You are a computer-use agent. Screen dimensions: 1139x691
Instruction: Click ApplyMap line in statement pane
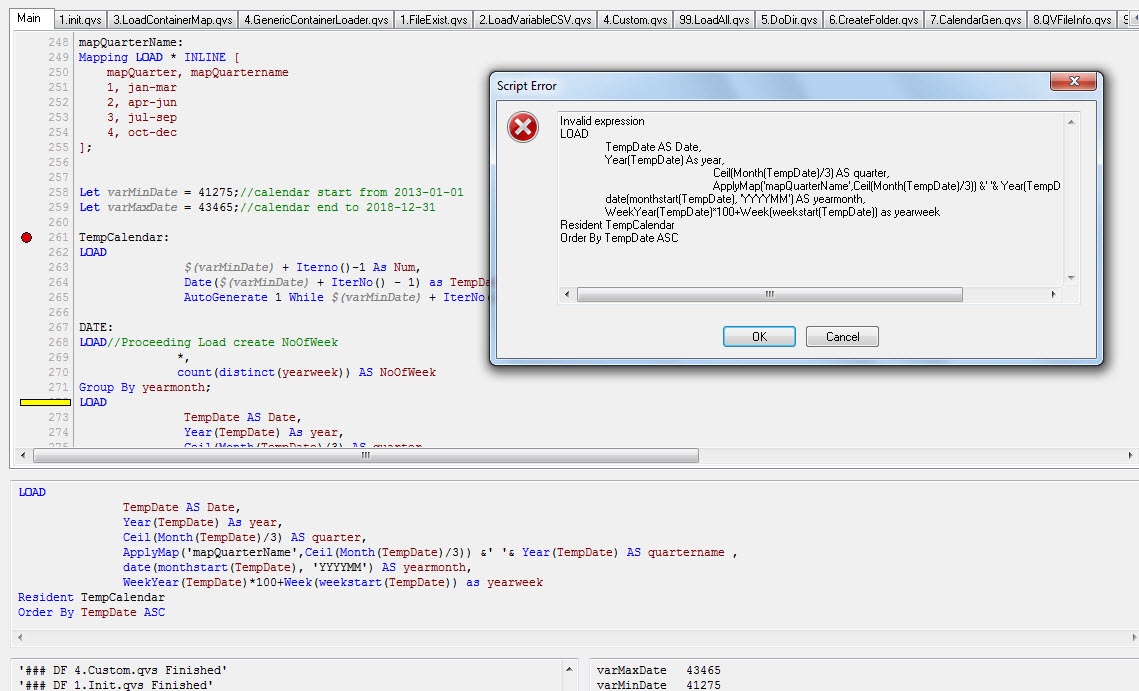point(430,552)
